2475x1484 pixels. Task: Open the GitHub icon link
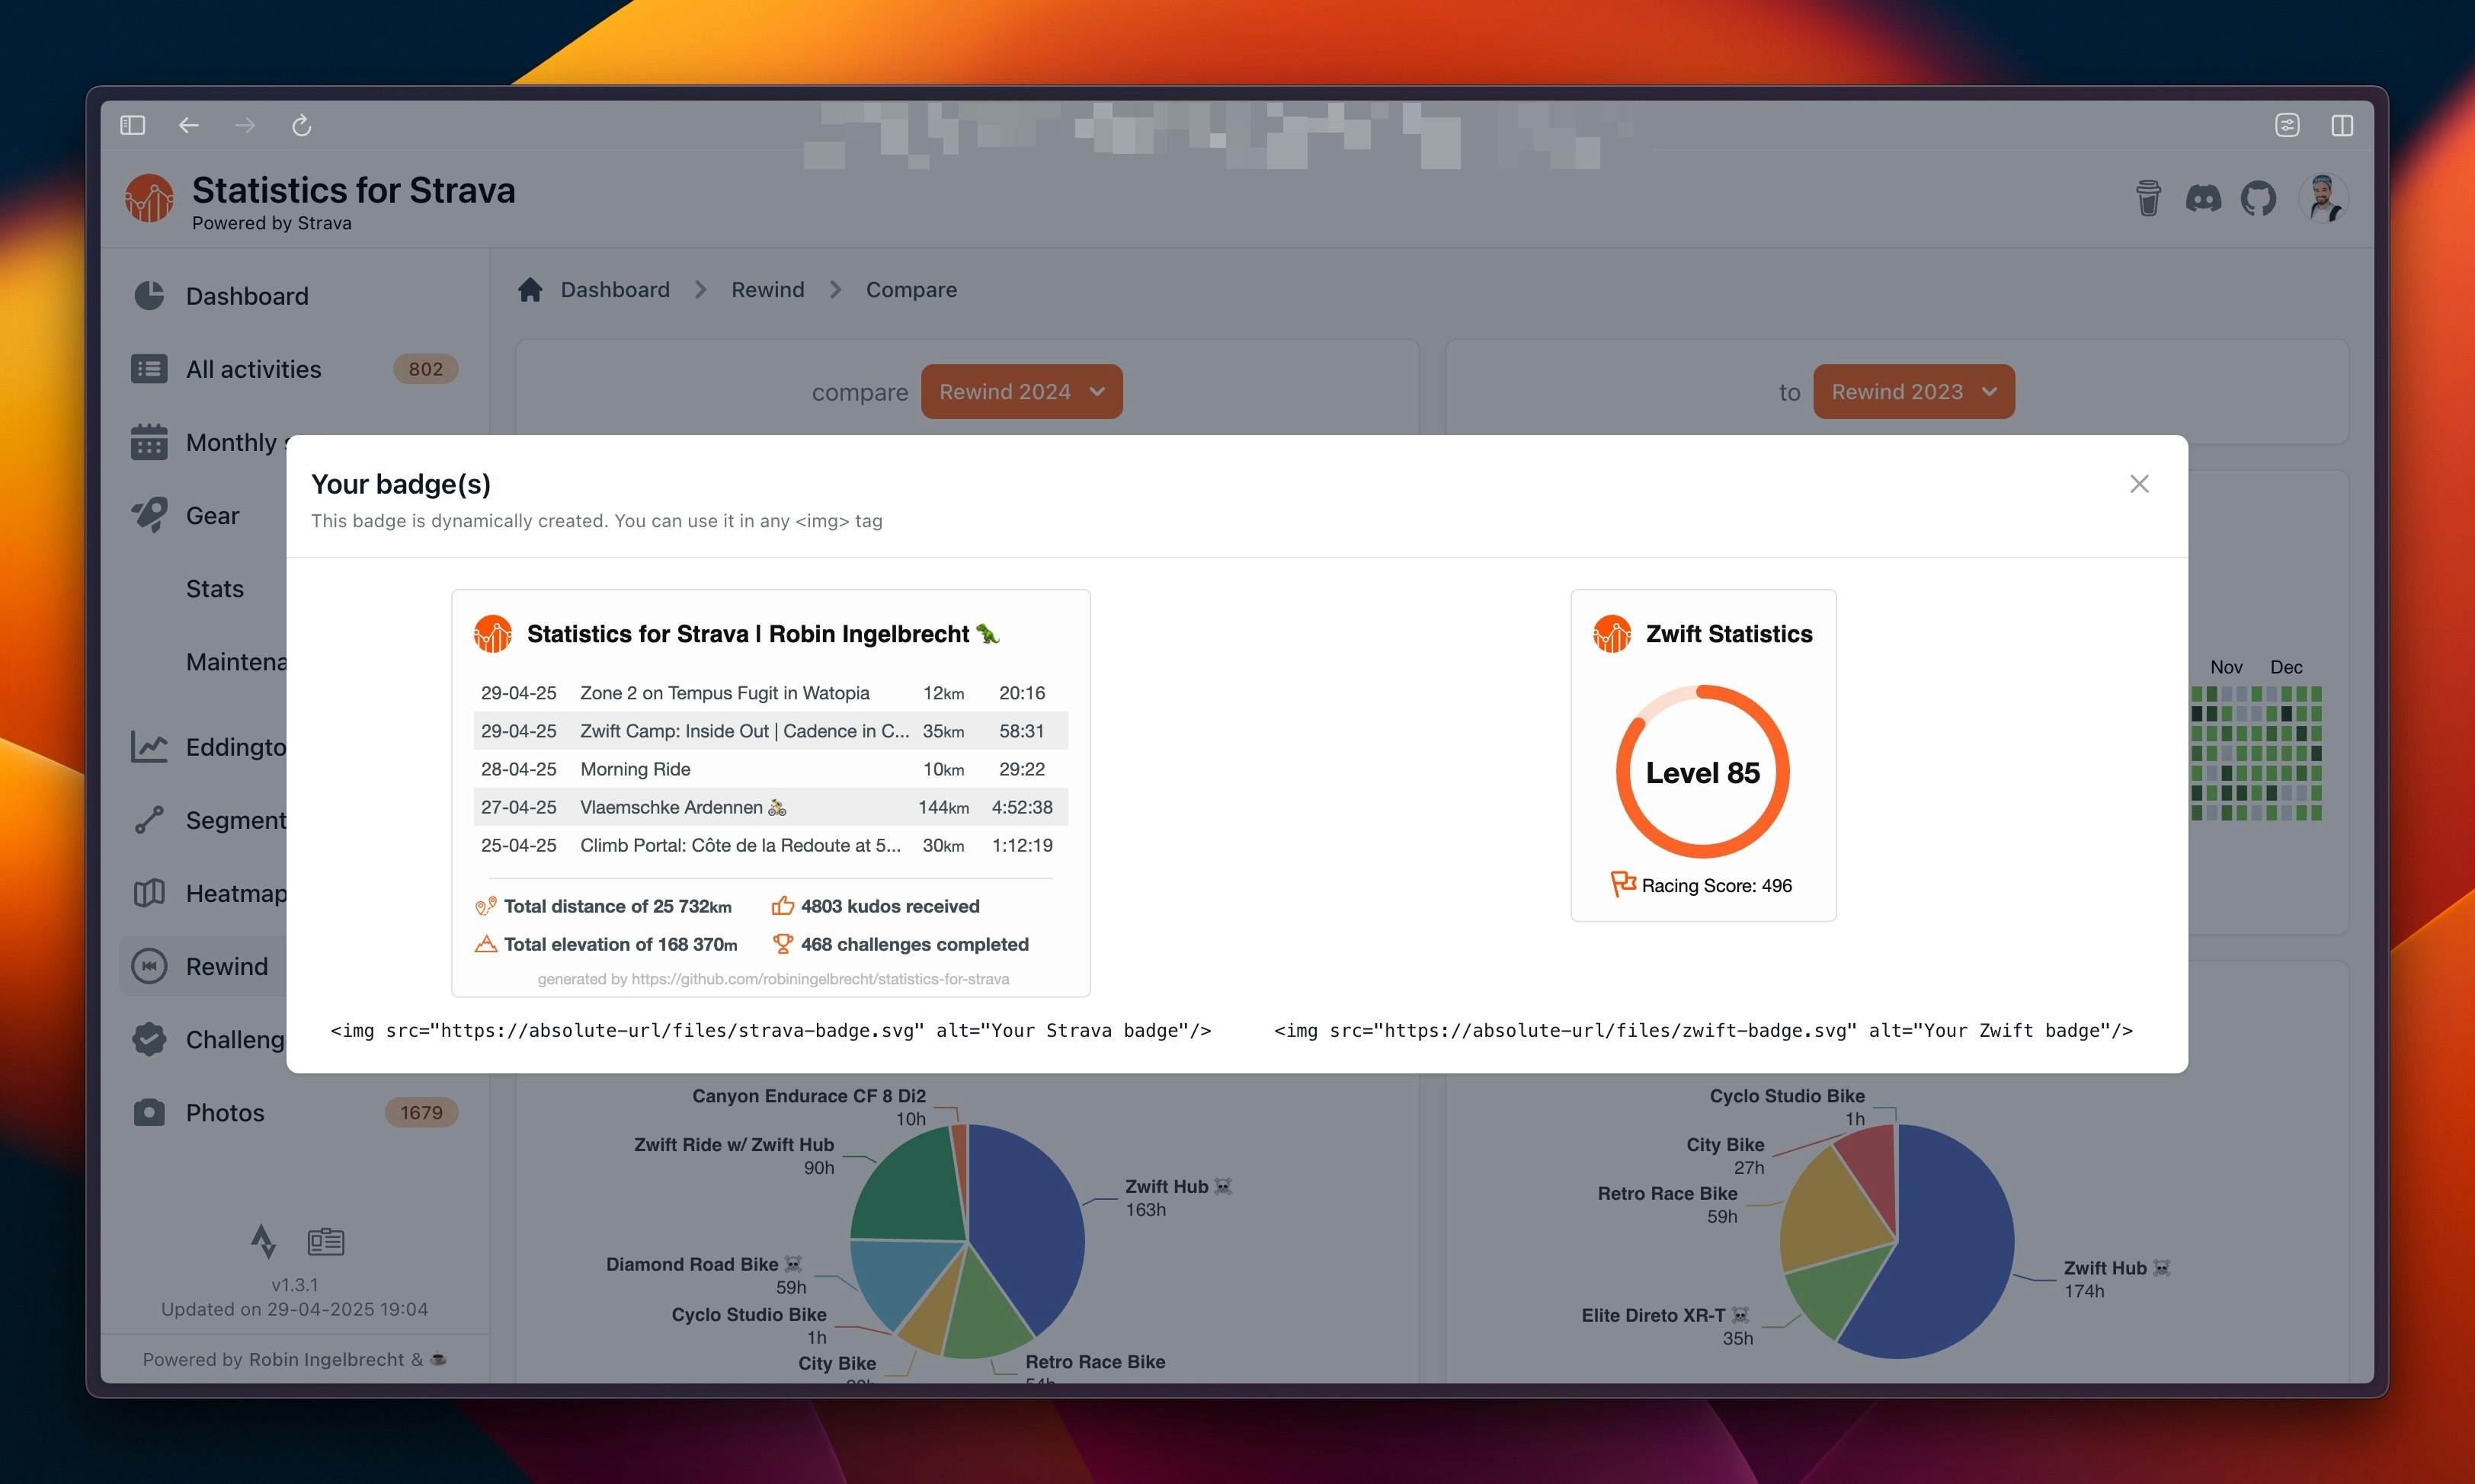point(2258,198)
